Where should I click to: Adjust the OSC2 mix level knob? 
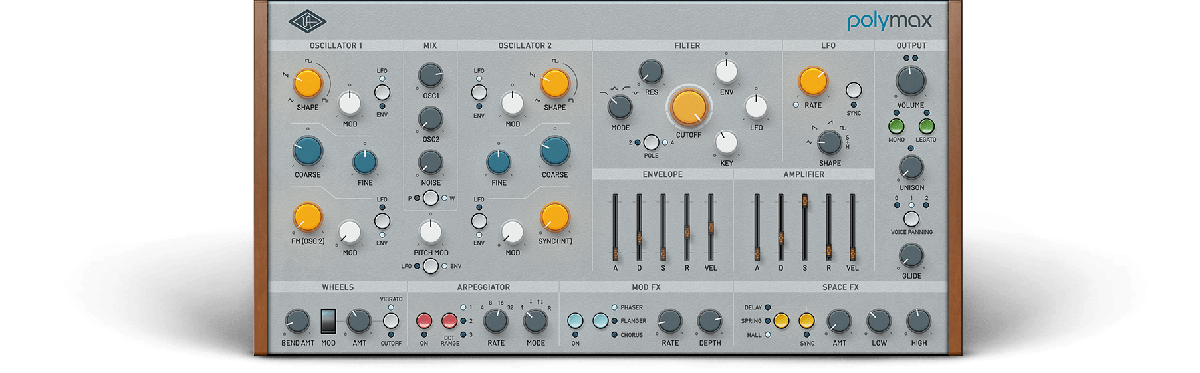point(431,120)
